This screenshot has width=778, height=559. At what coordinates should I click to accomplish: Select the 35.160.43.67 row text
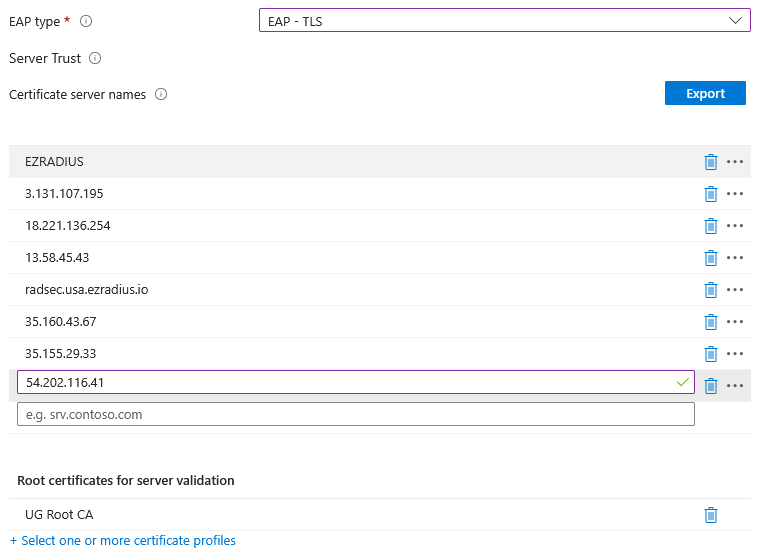[61, 322]
